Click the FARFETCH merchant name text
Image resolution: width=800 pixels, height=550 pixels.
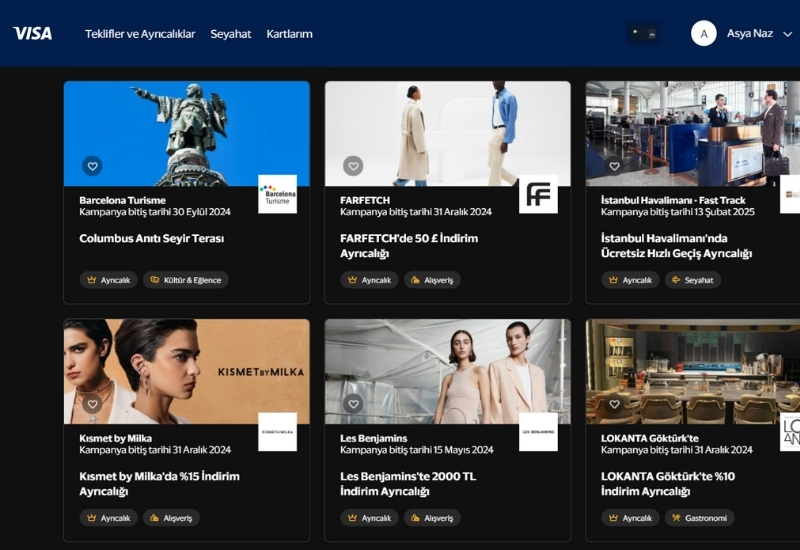pyautogui.click(x=365, y=200)
